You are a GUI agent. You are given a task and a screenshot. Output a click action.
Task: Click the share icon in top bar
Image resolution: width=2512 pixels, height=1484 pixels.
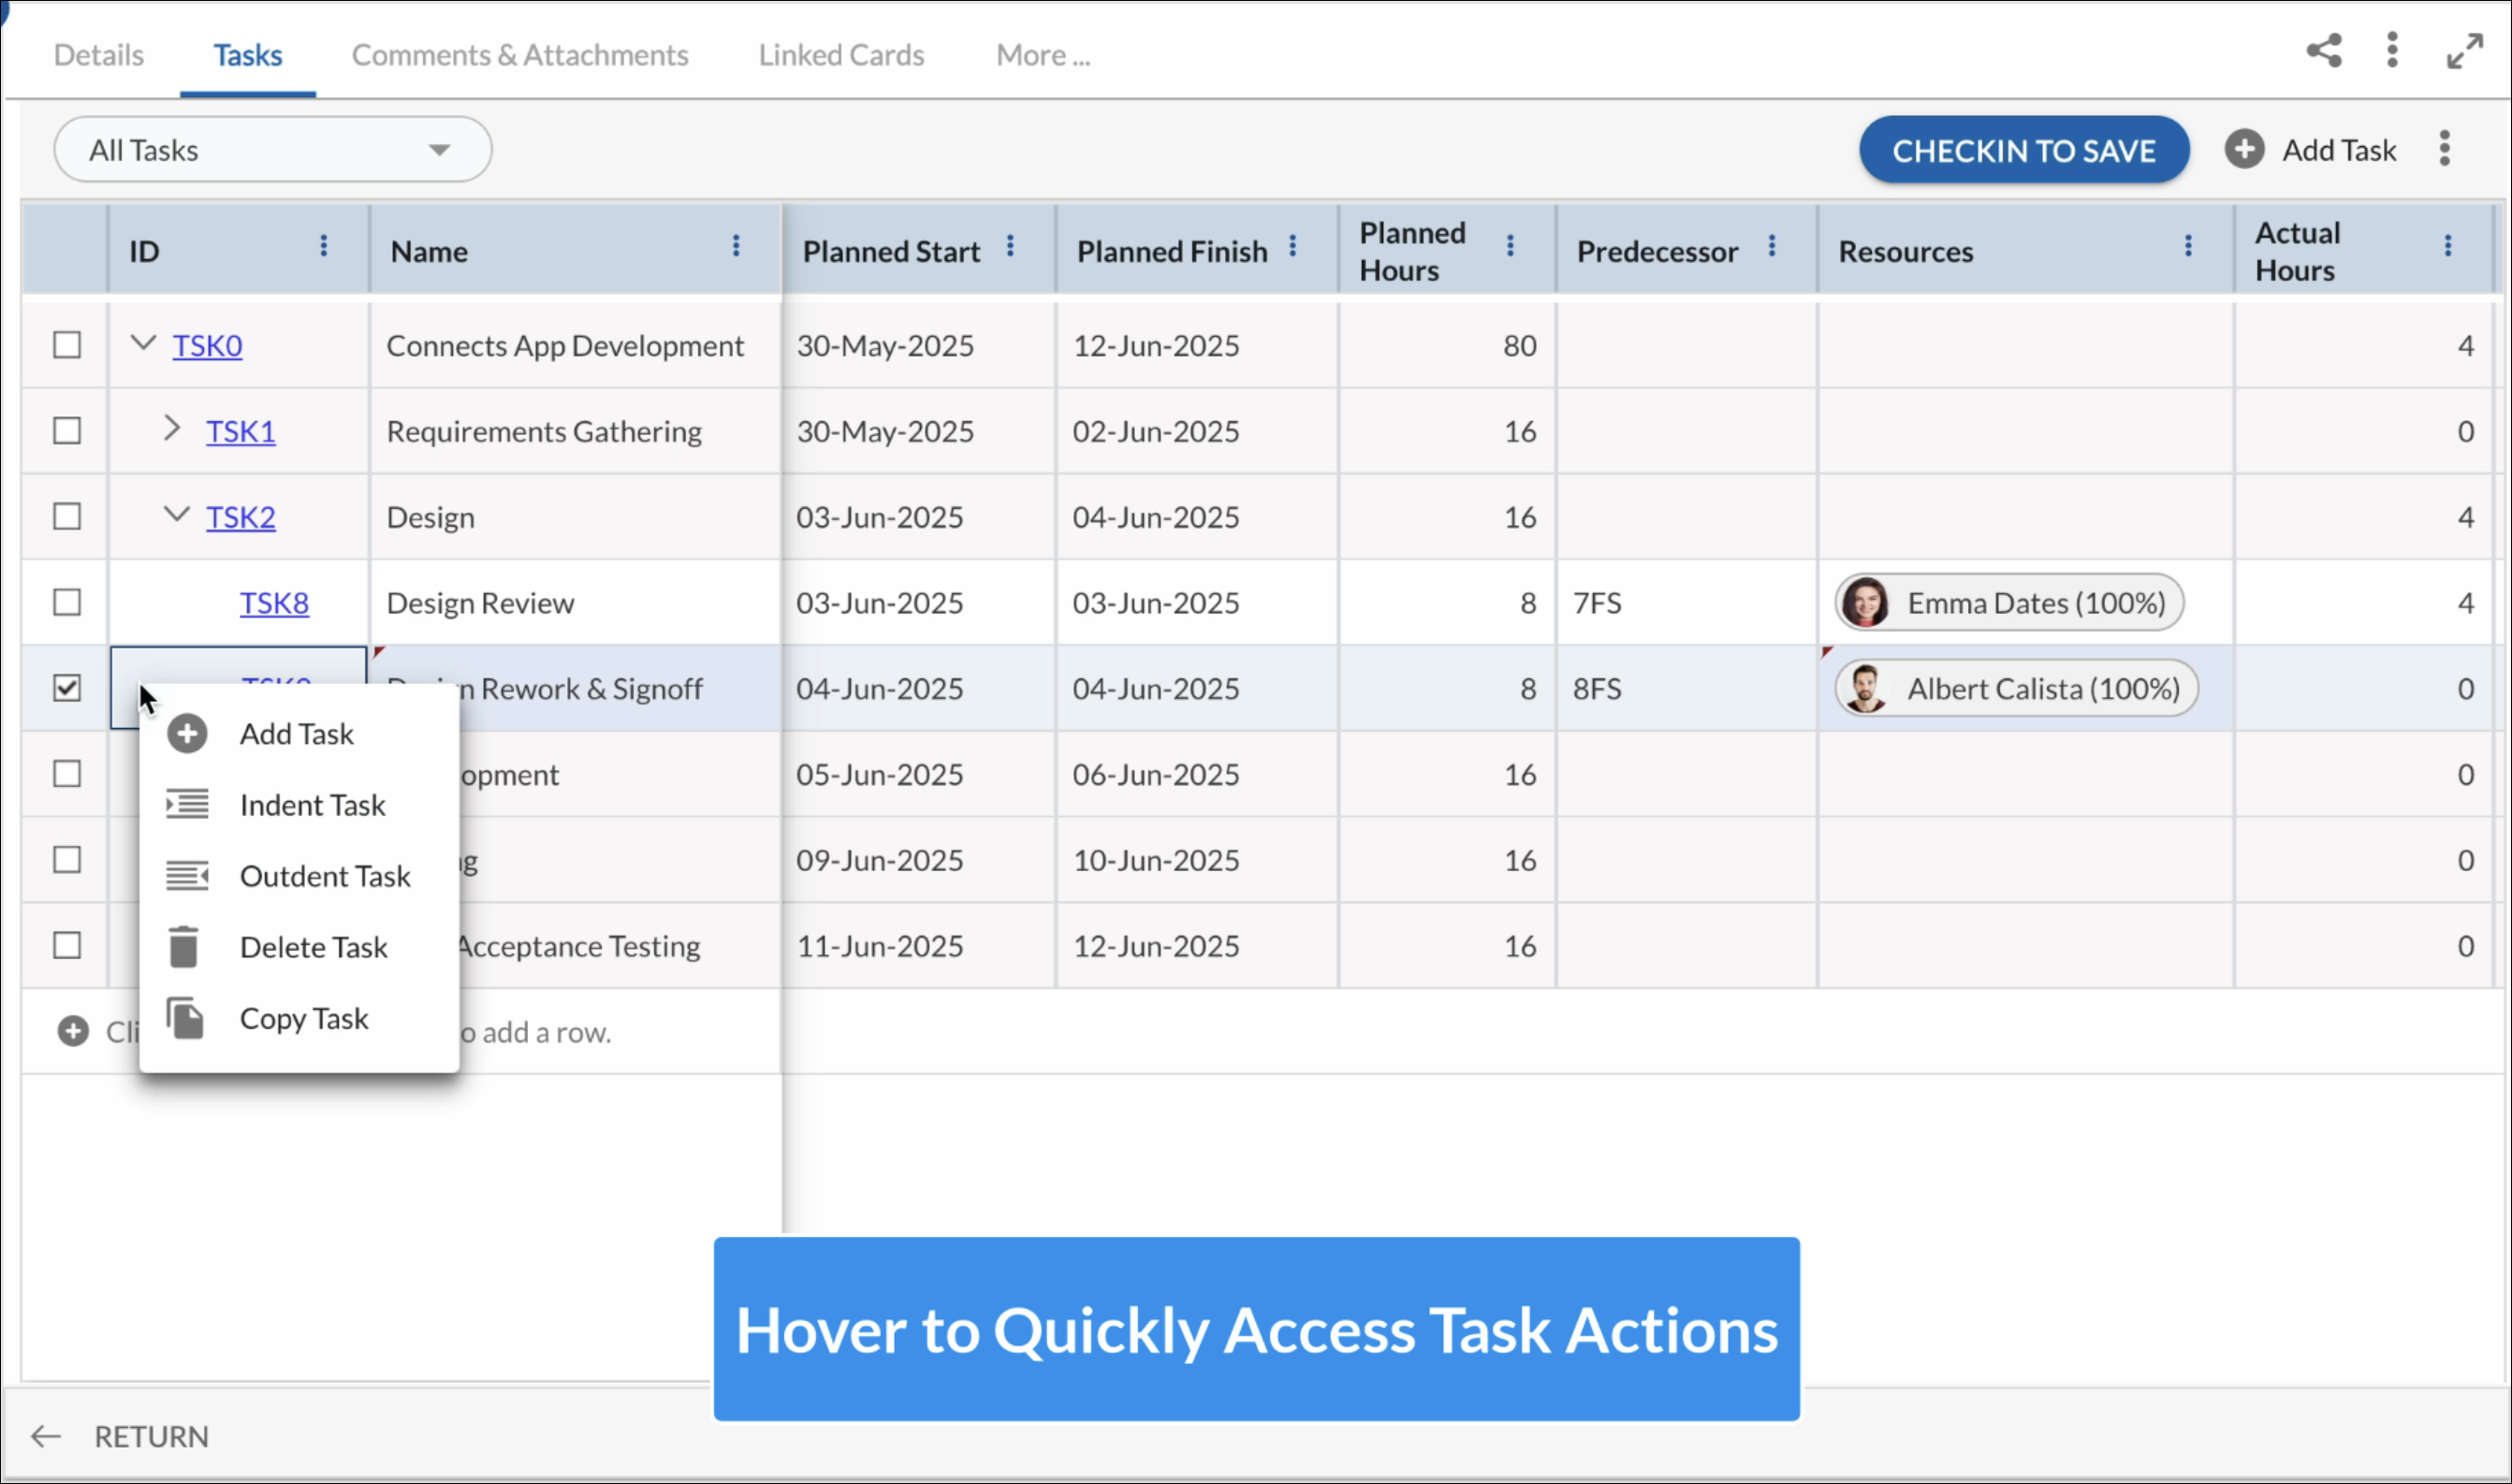click(x=2324, y=50)
